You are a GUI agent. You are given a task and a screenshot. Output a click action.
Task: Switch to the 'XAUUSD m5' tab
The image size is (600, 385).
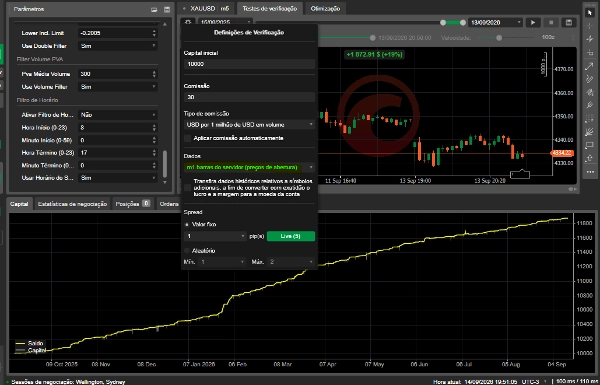pos(207,8)
